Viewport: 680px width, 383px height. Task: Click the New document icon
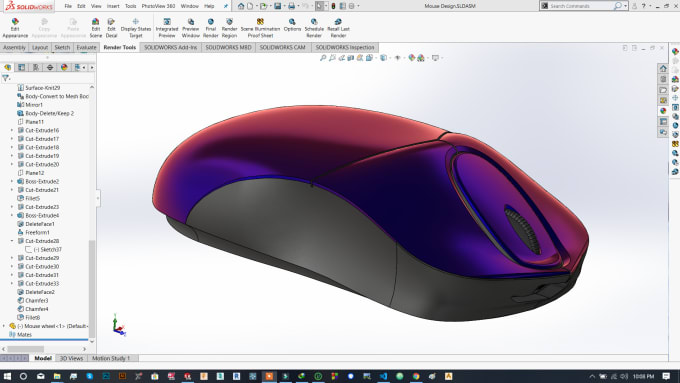point(250,6)
